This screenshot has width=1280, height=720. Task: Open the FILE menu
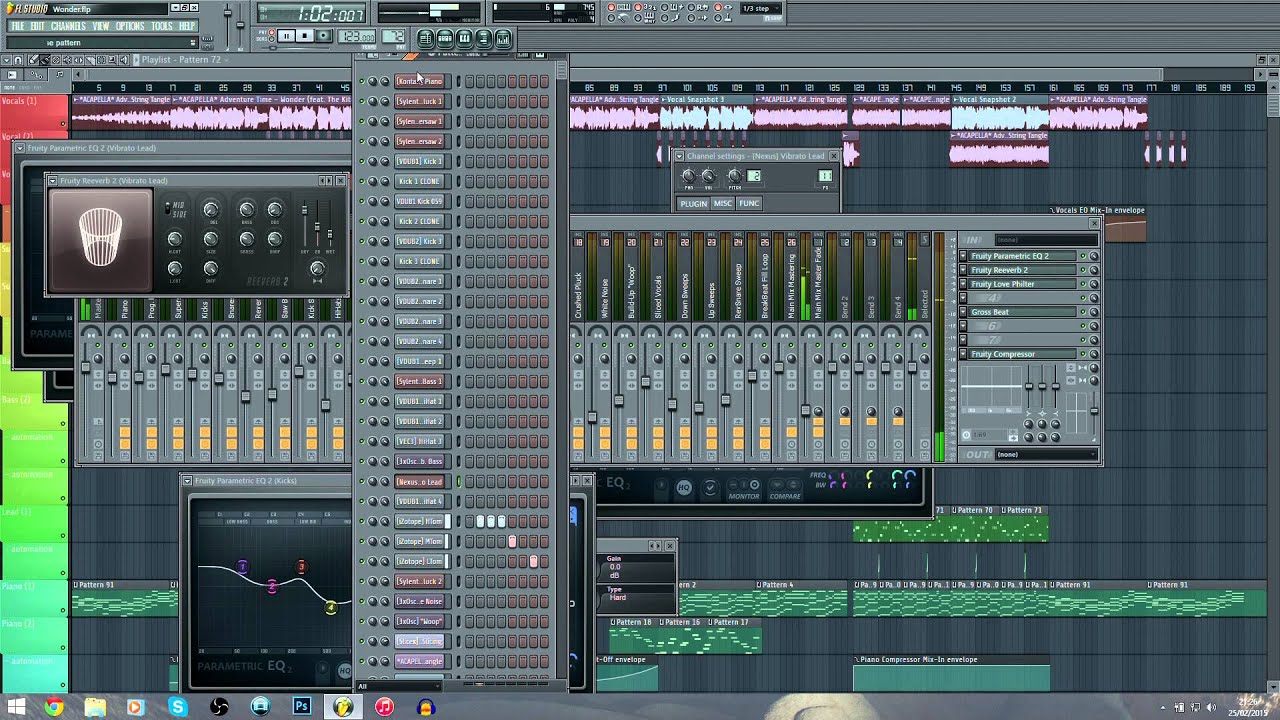pyautogui.click(x=17, y=25)
